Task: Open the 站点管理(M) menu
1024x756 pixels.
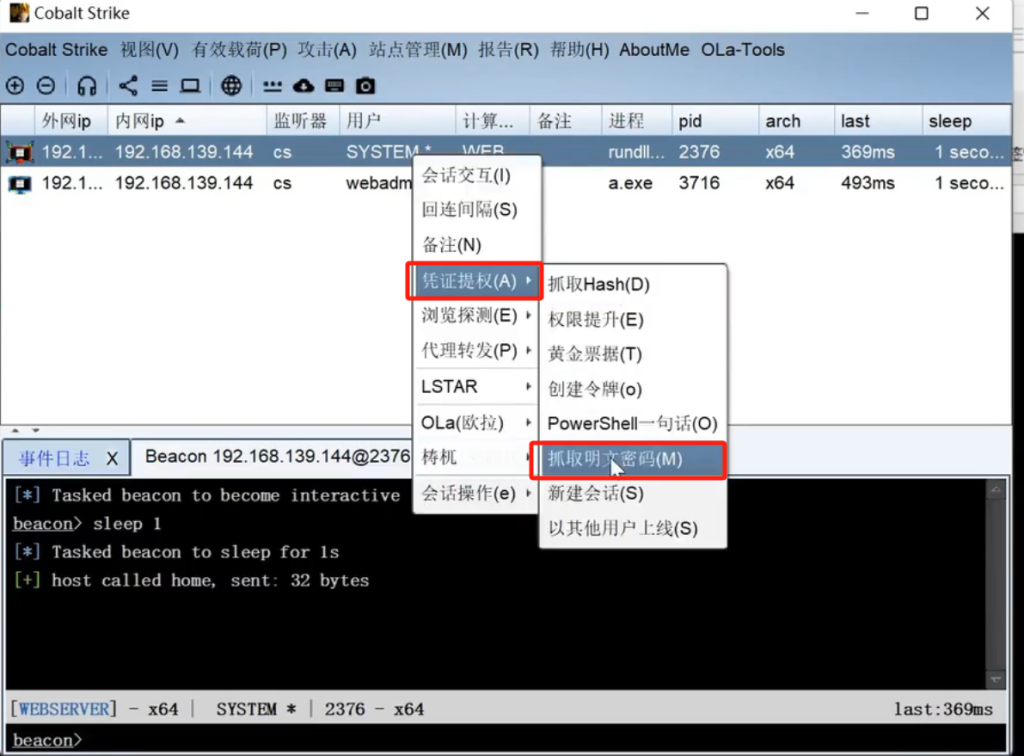Action: pos(418,50)
